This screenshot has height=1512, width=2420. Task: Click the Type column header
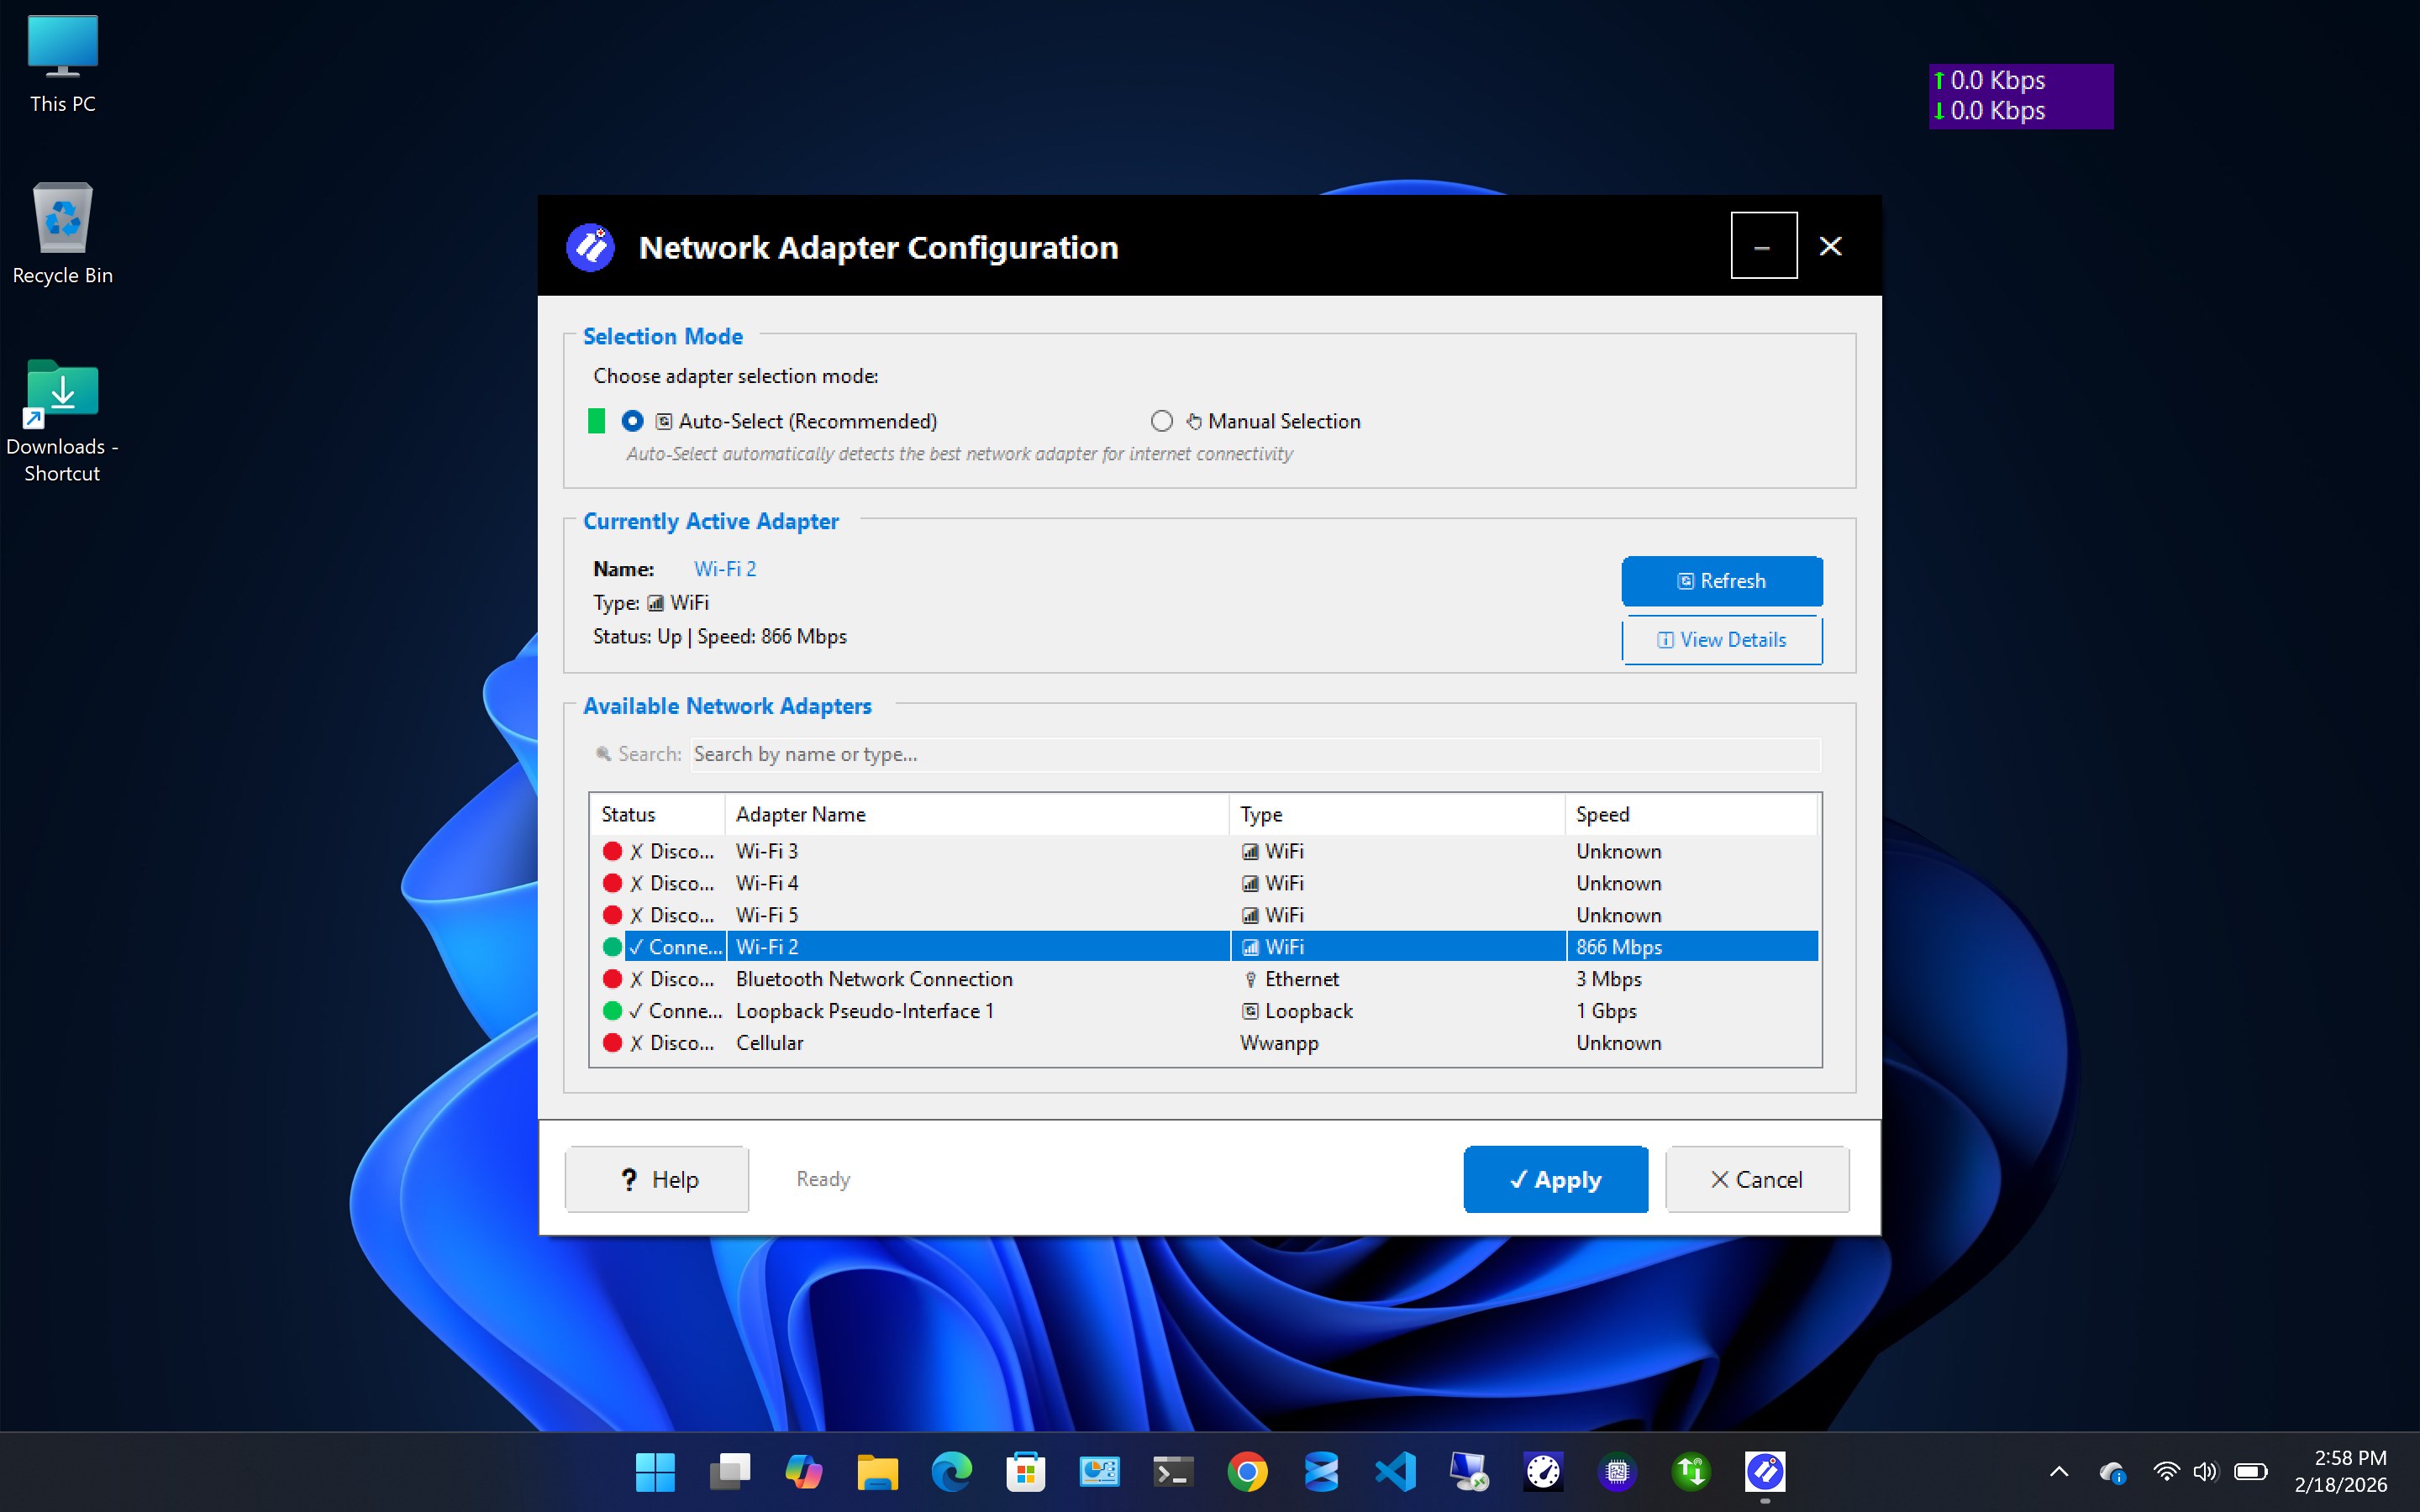tap(1397, 814)
